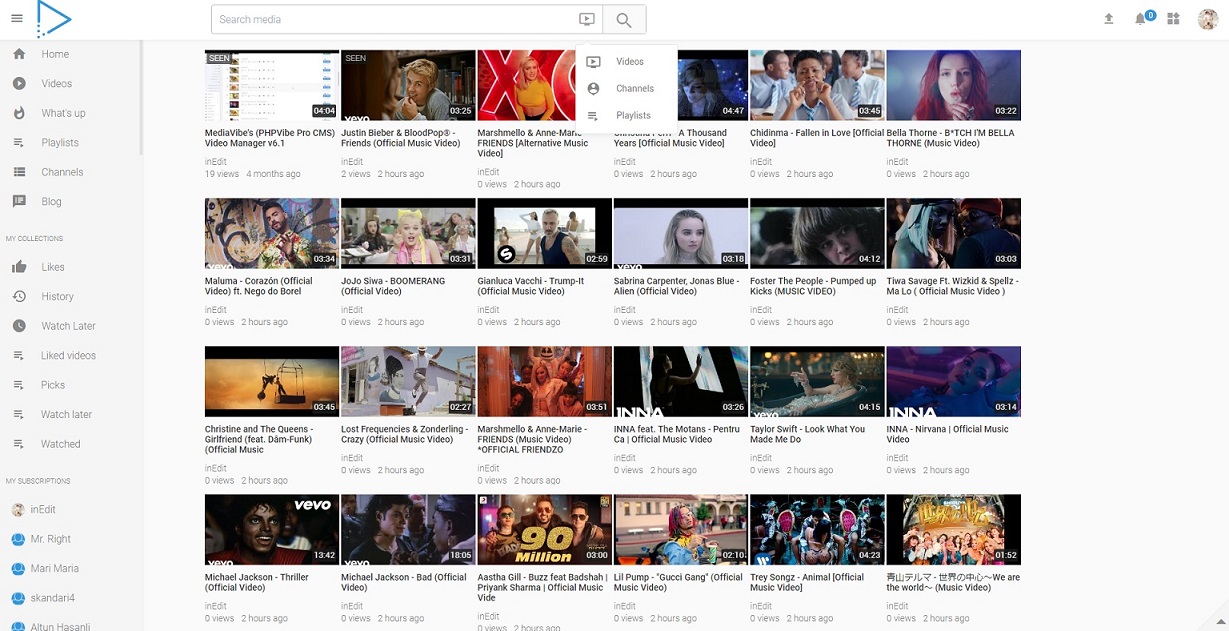Viewport: 1229px width, 631px height.
Task: Play Gianluca Vacchi Trump-It thumbnail
Action: [545, 233]
